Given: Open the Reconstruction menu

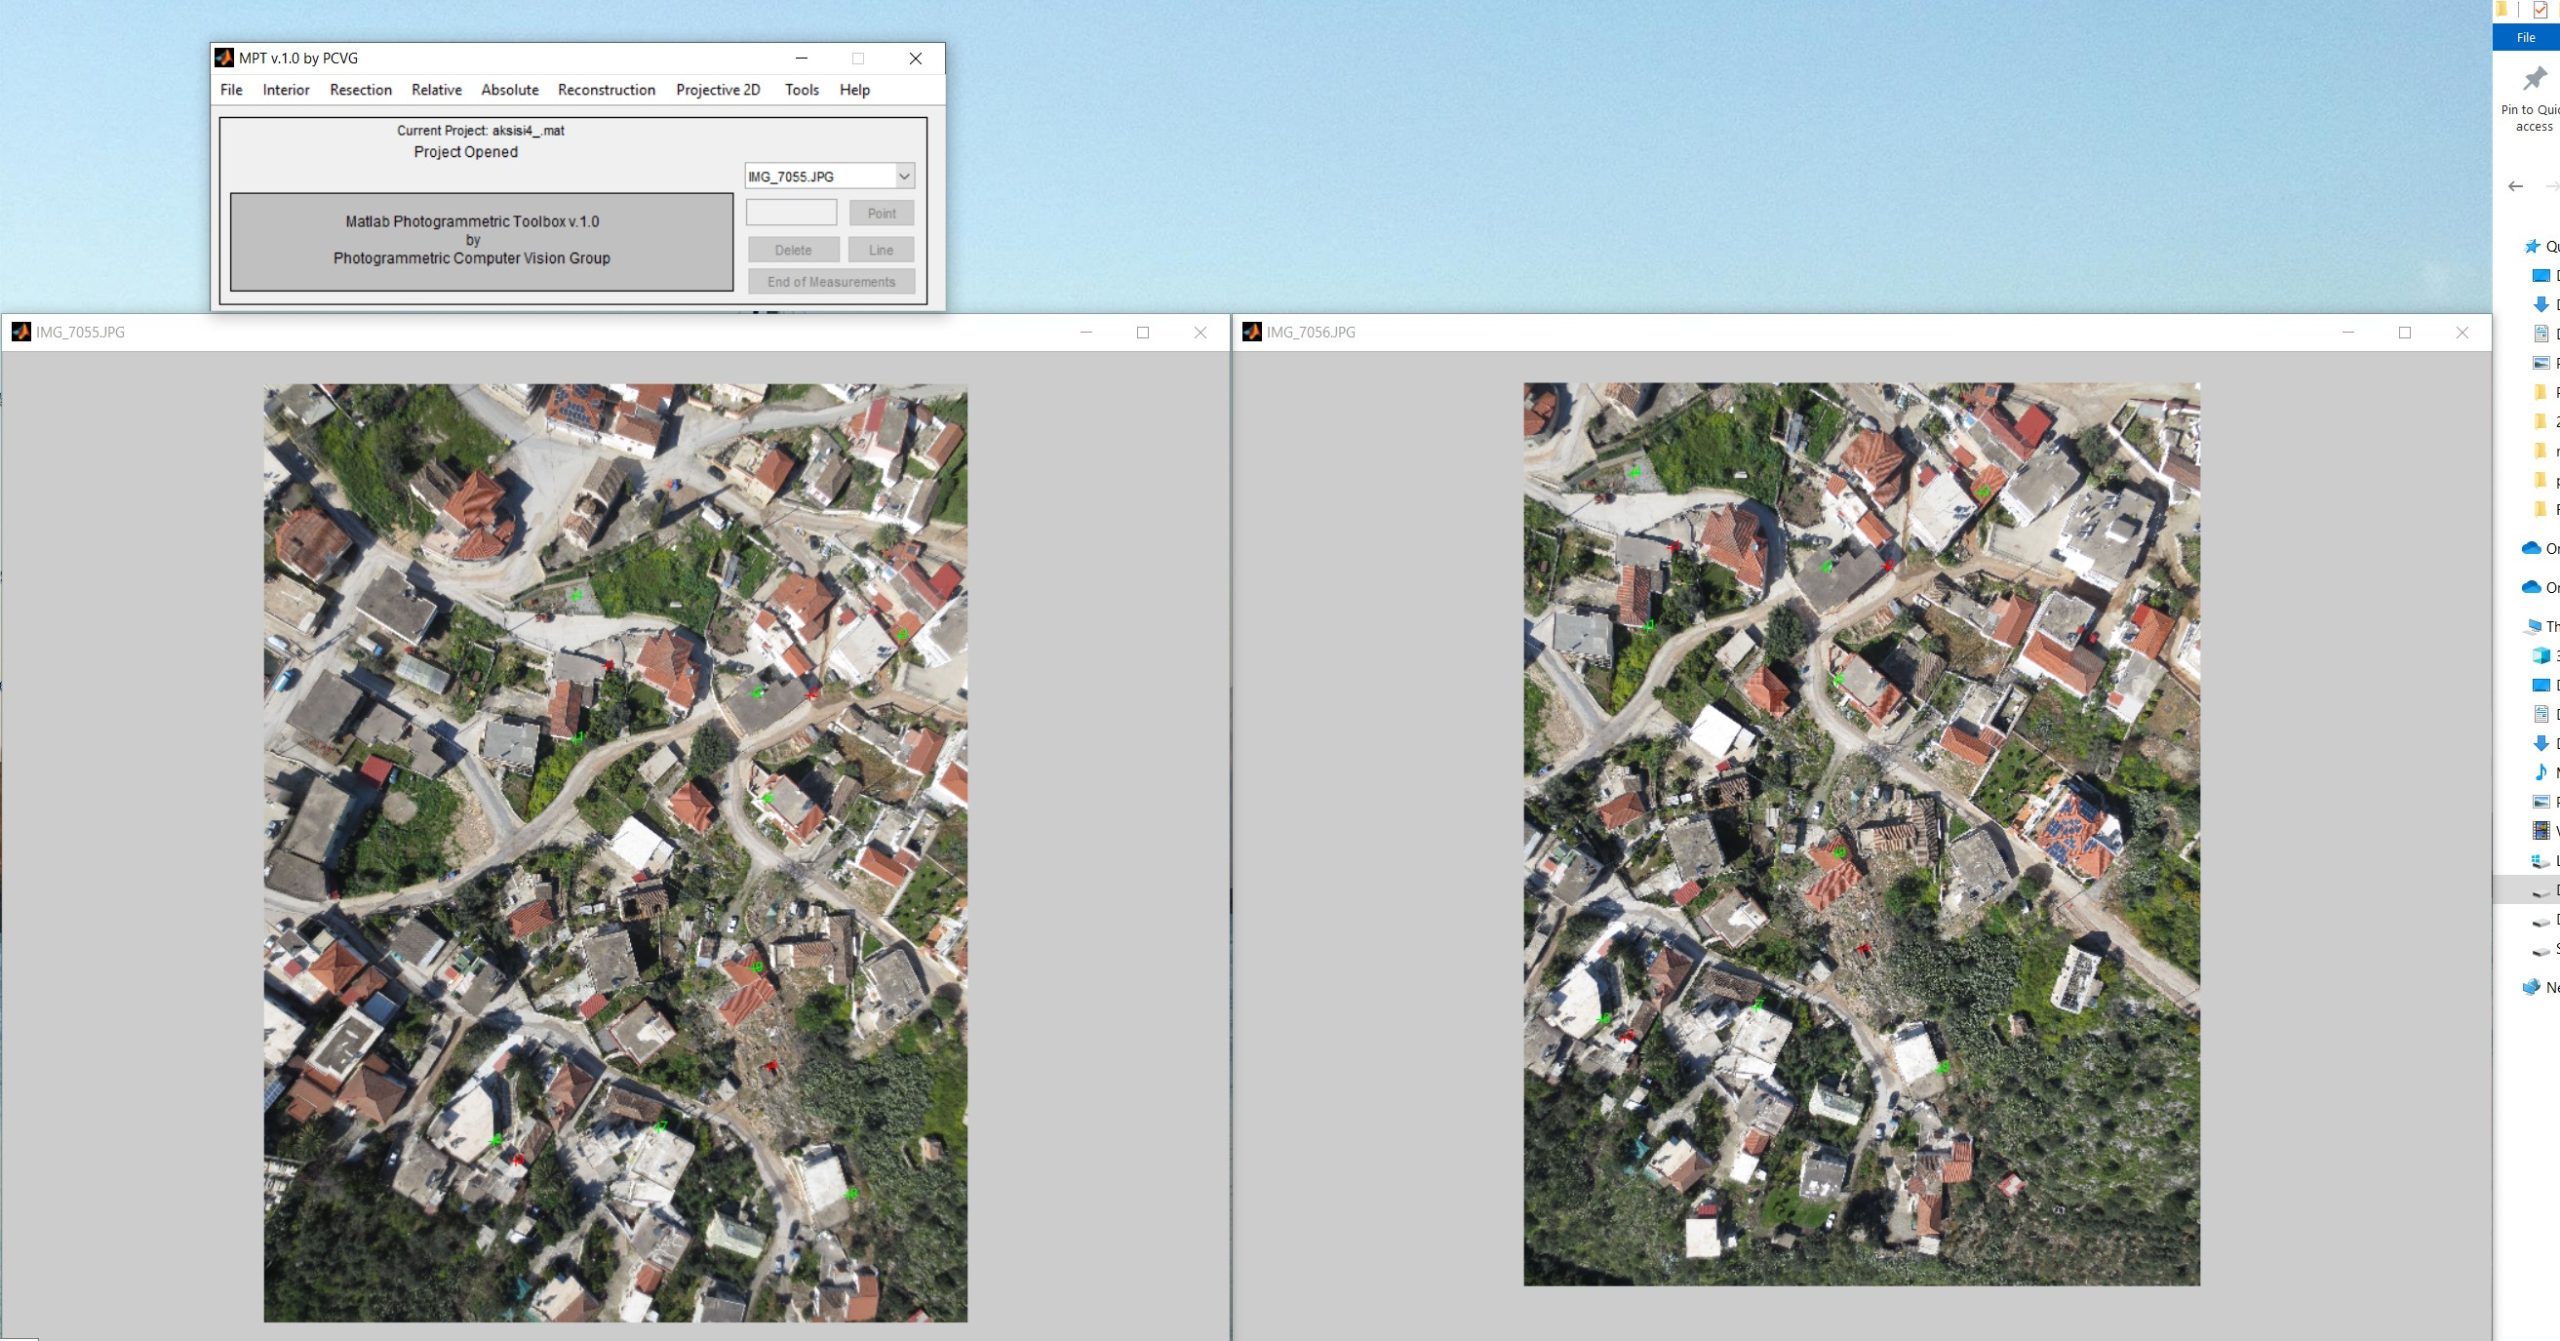Looking at the screenshot, I should [606, 90].
